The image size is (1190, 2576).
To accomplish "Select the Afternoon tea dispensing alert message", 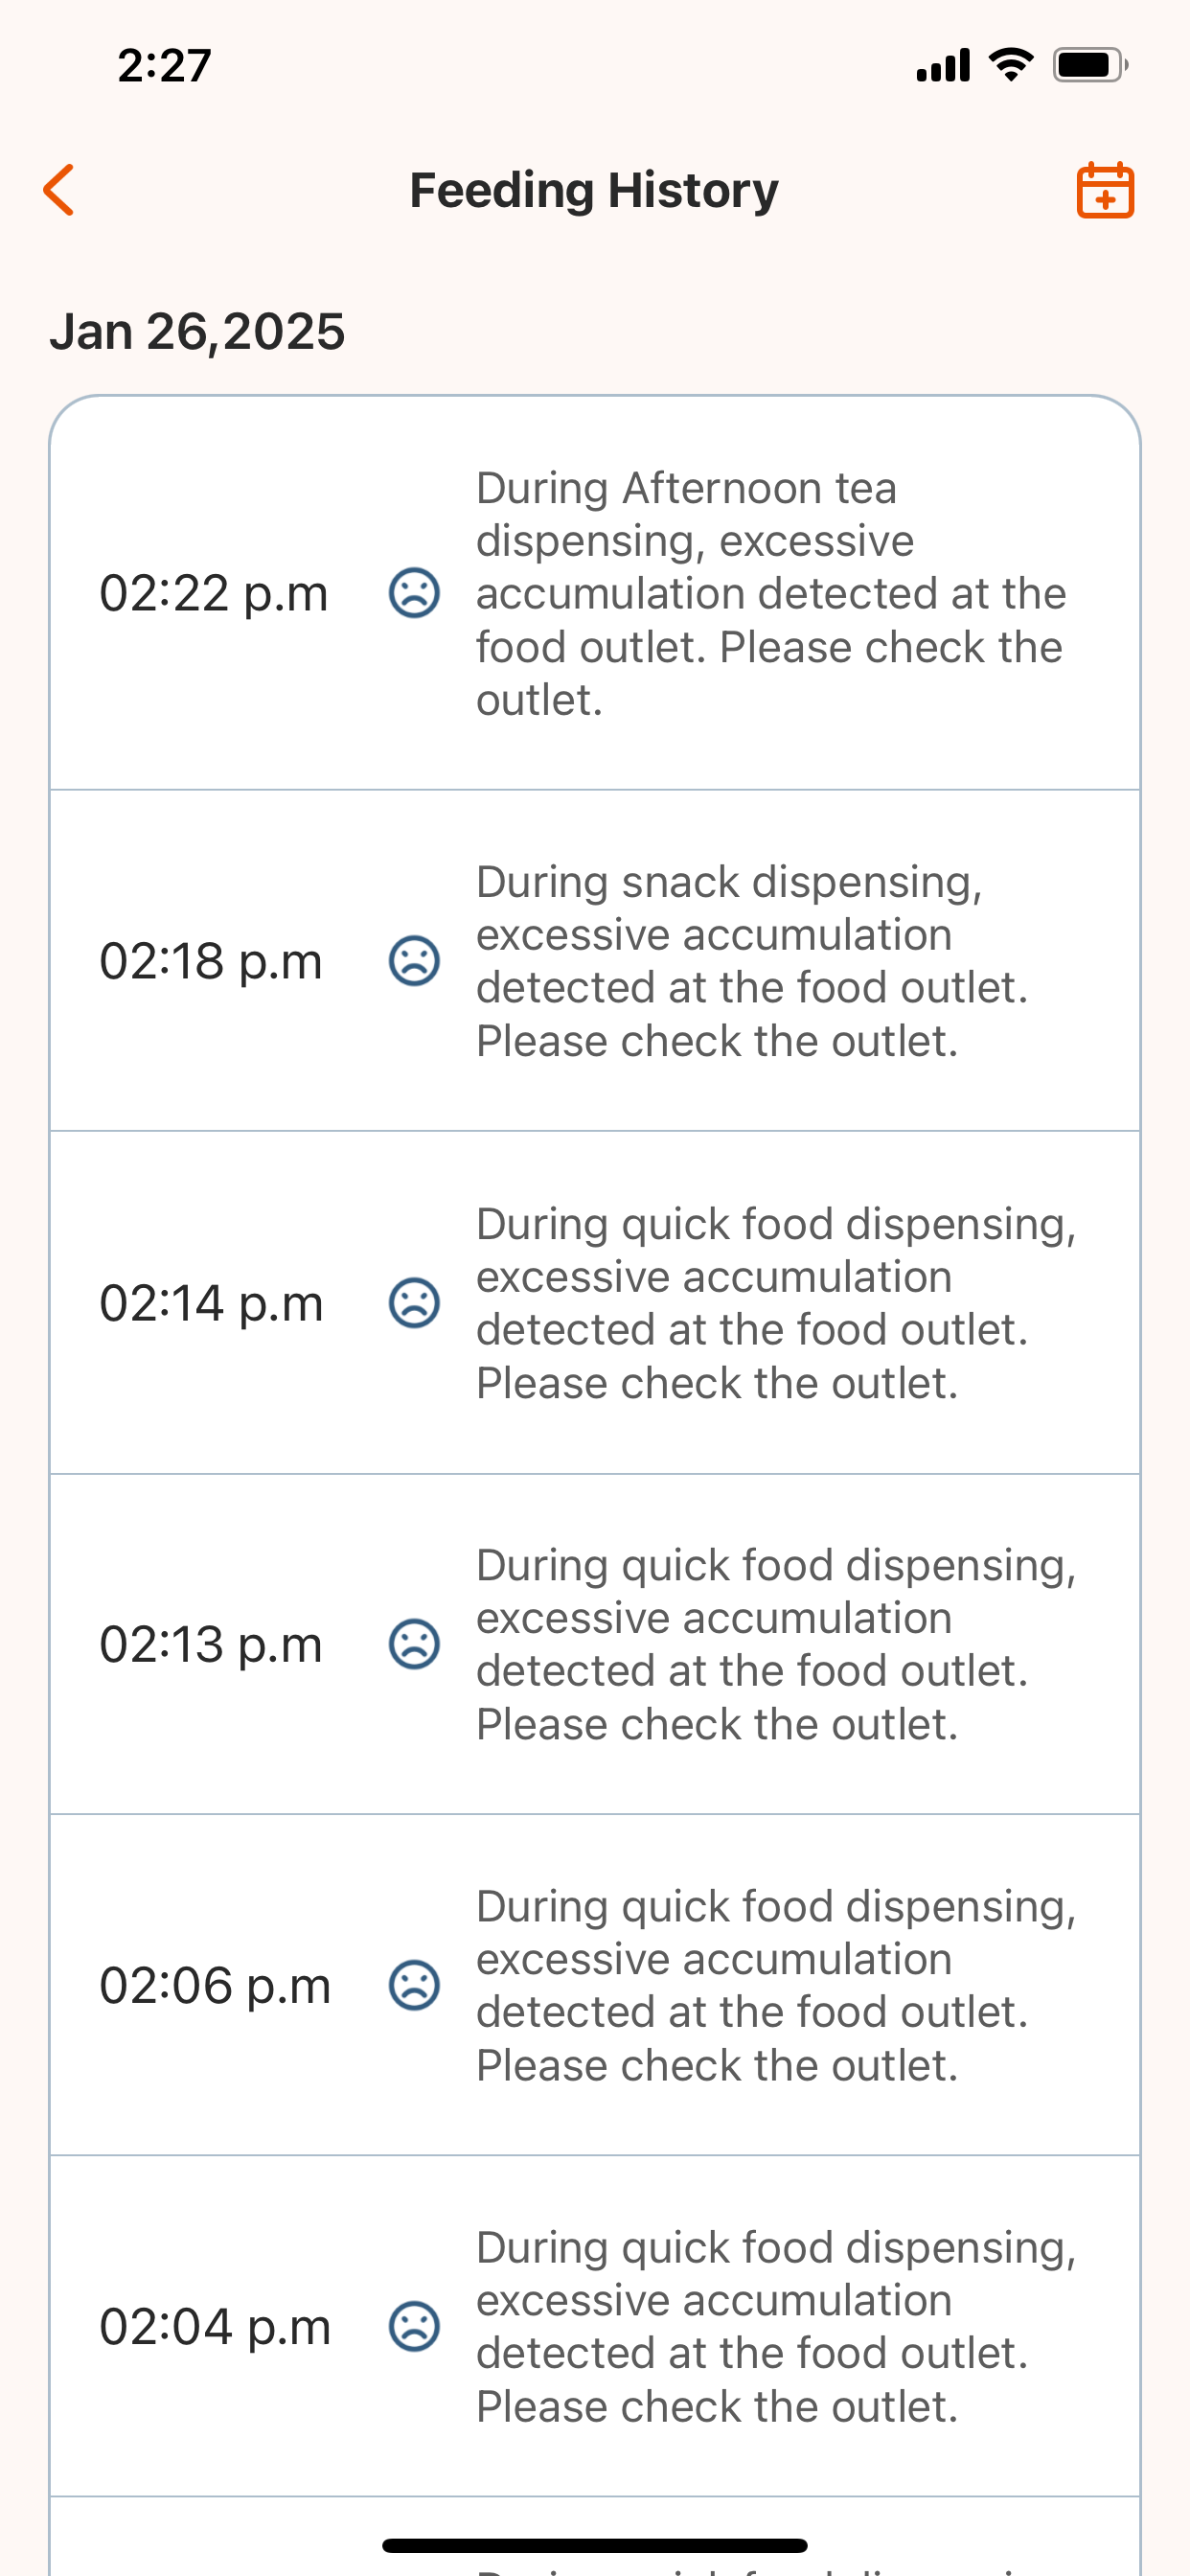I will 770,593.
